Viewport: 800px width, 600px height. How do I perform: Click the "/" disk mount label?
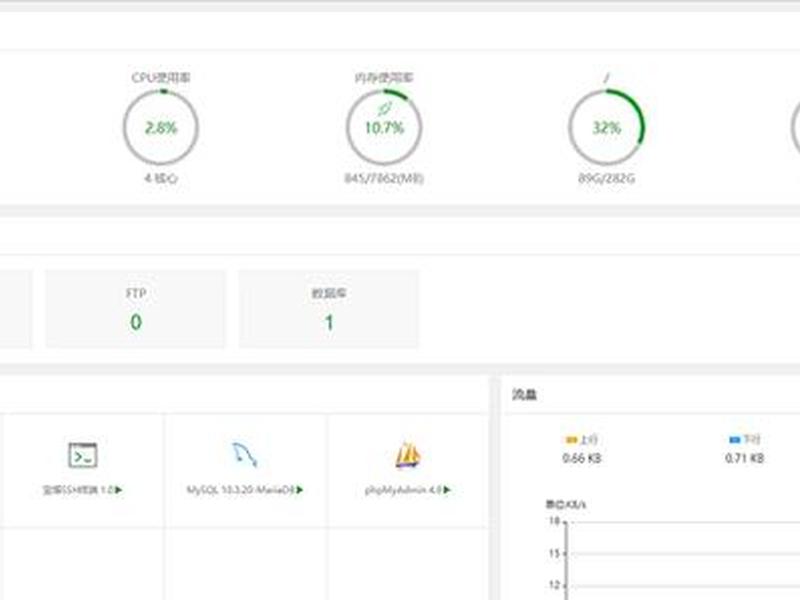607,78
